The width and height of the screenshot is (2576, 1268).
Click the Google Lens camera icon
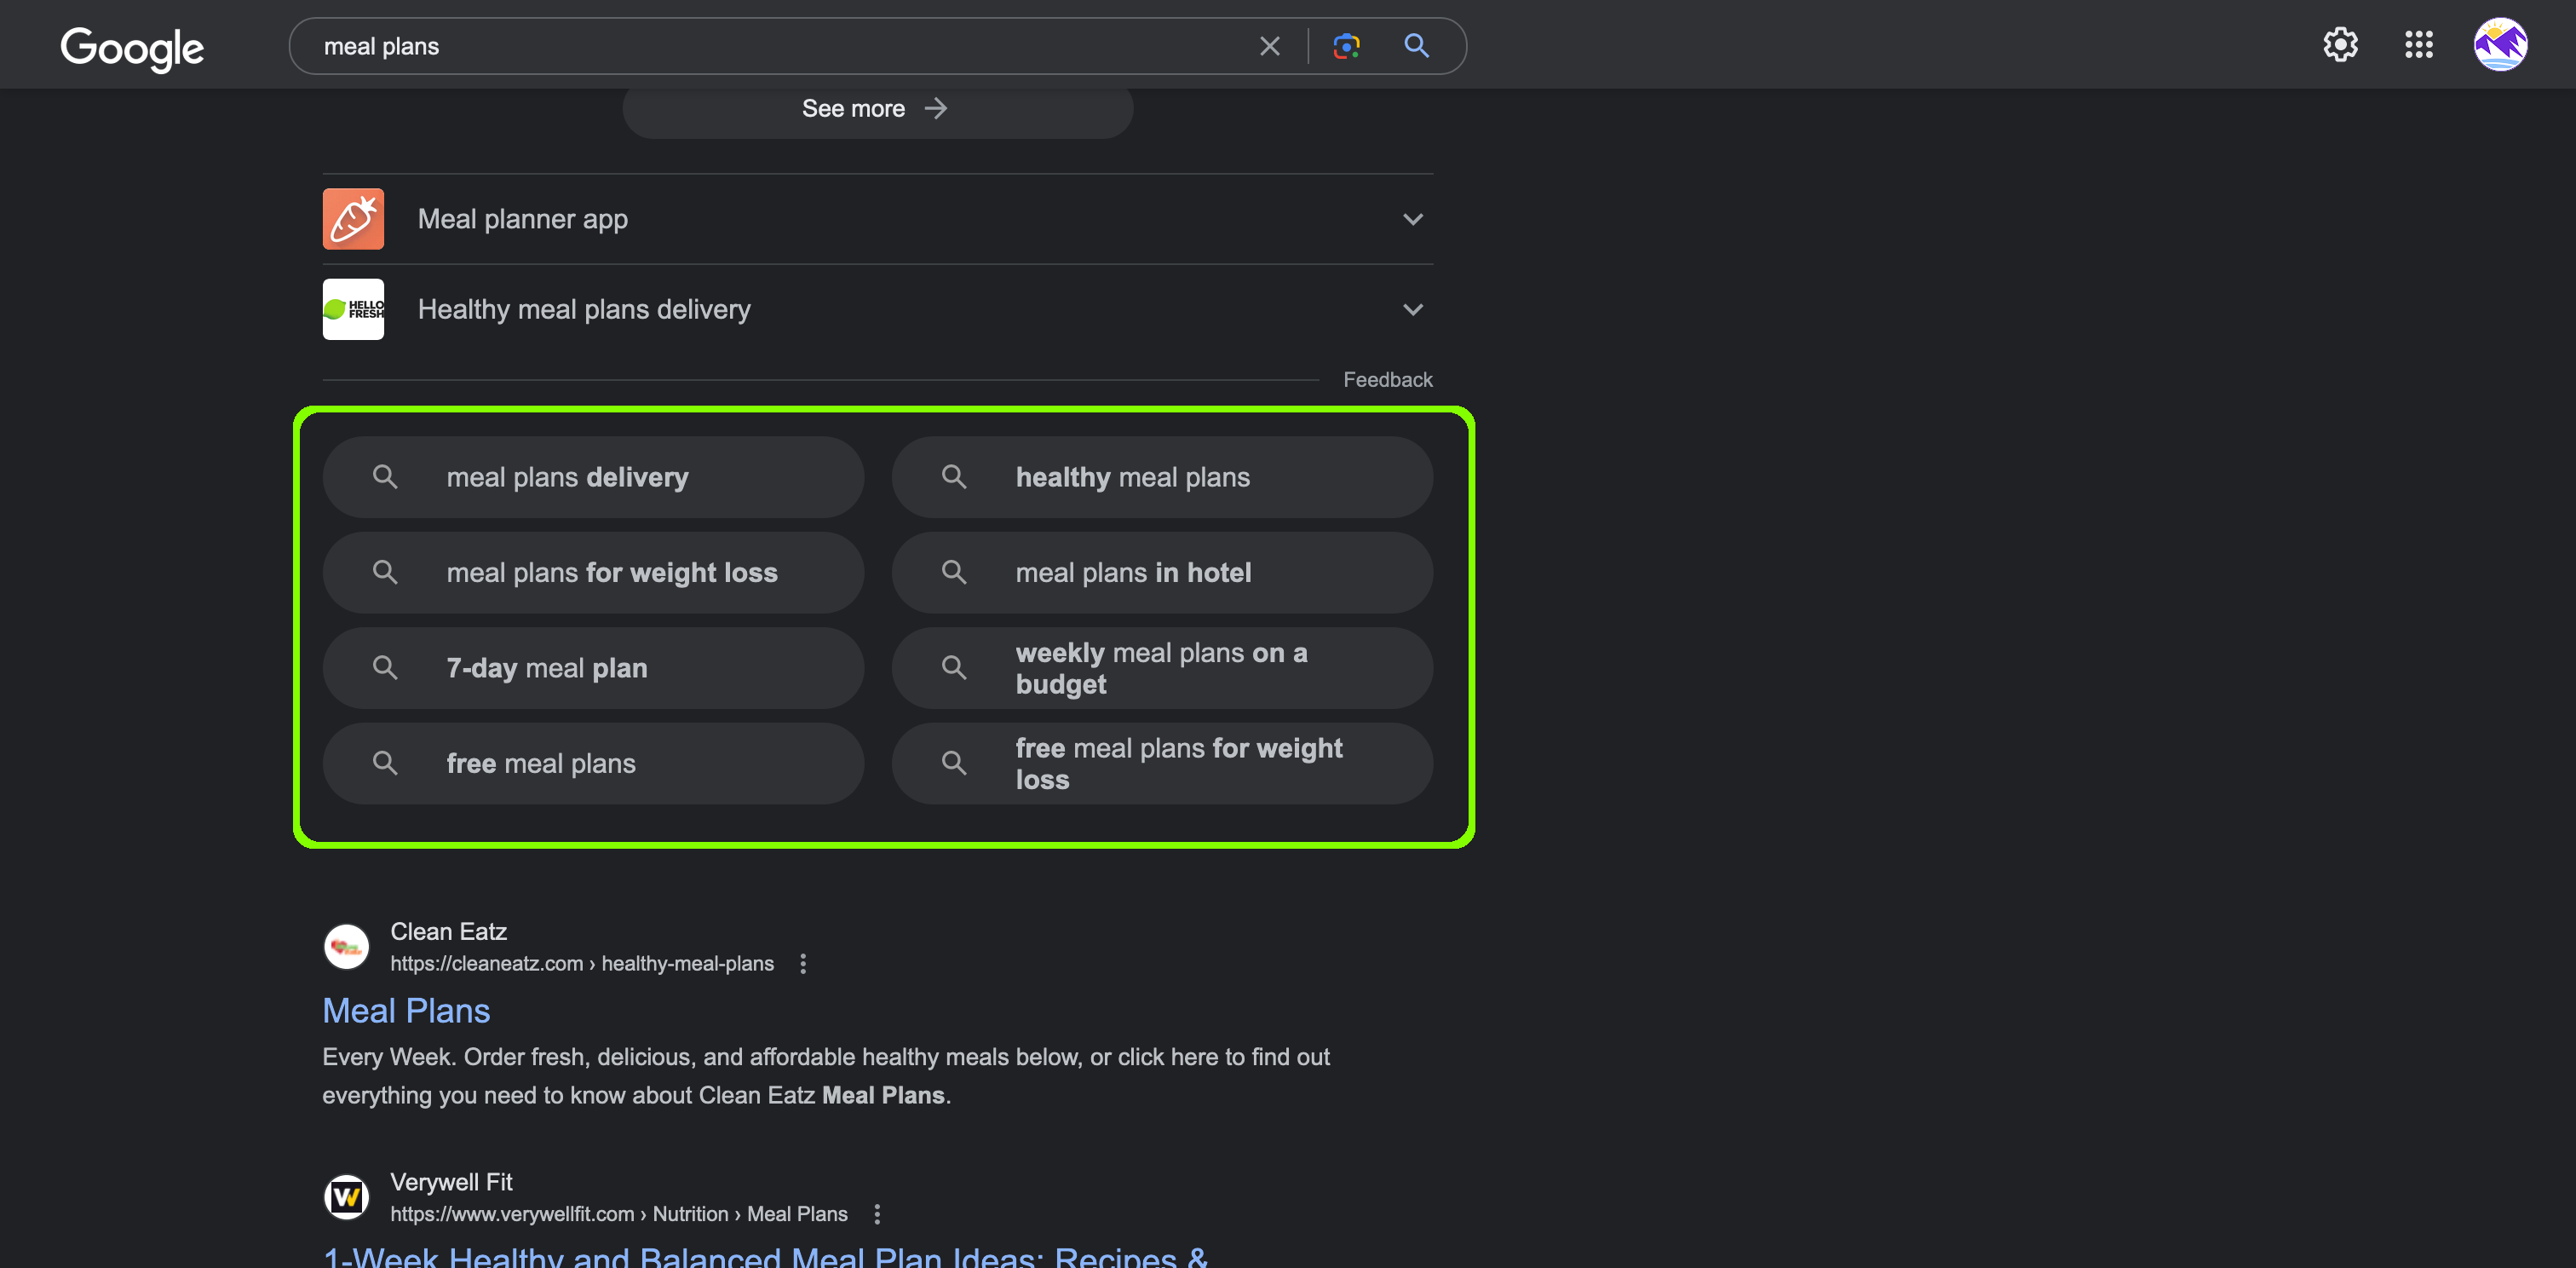click(1346, 44)
